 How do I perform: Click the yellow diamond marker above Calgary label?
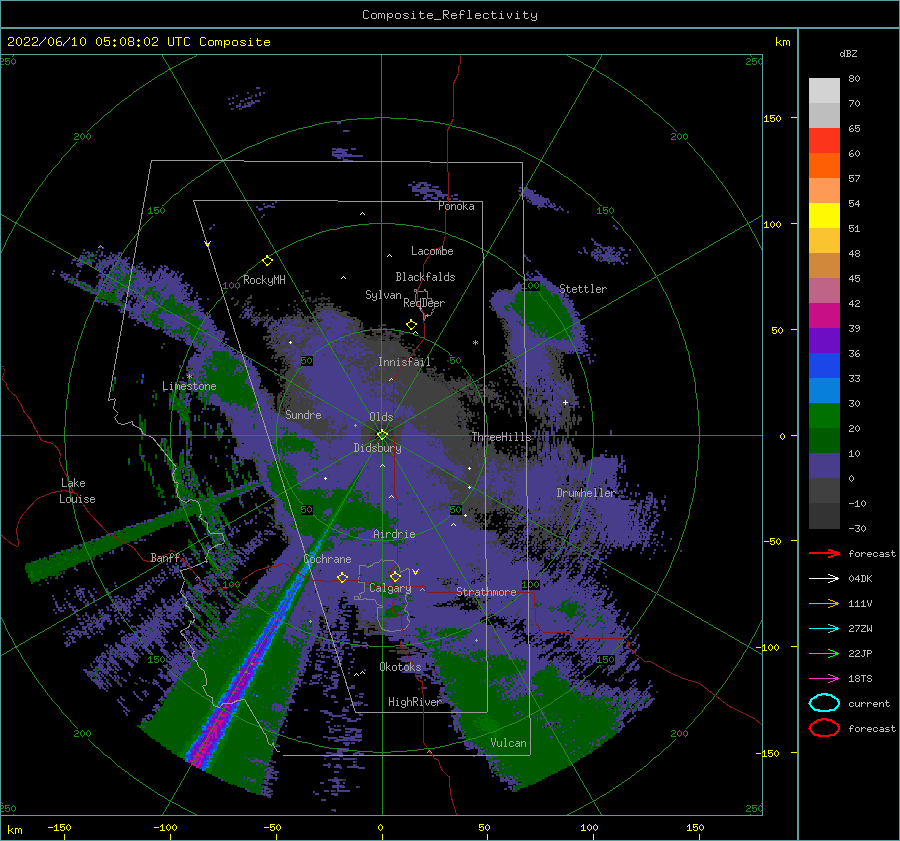click(x=395, y=576)
